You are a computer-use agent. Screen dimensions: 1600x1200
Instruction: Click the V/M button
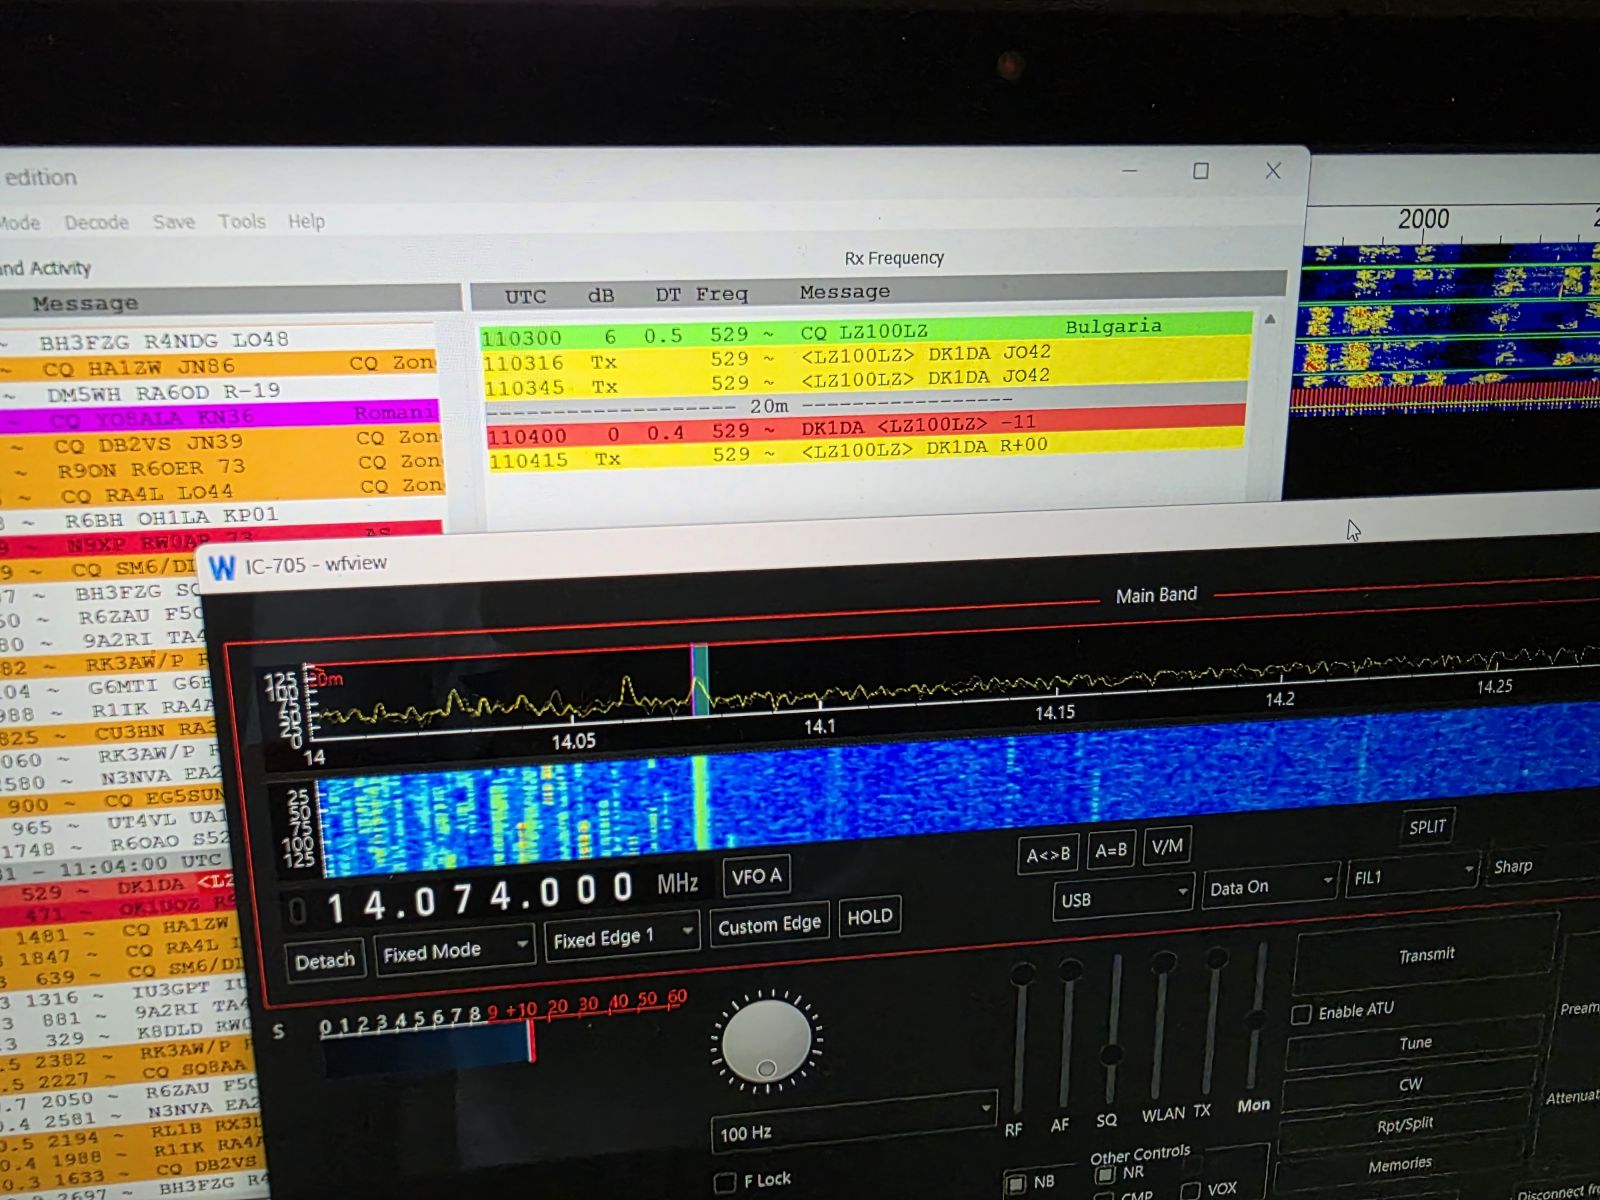(x=1167, y=846)
